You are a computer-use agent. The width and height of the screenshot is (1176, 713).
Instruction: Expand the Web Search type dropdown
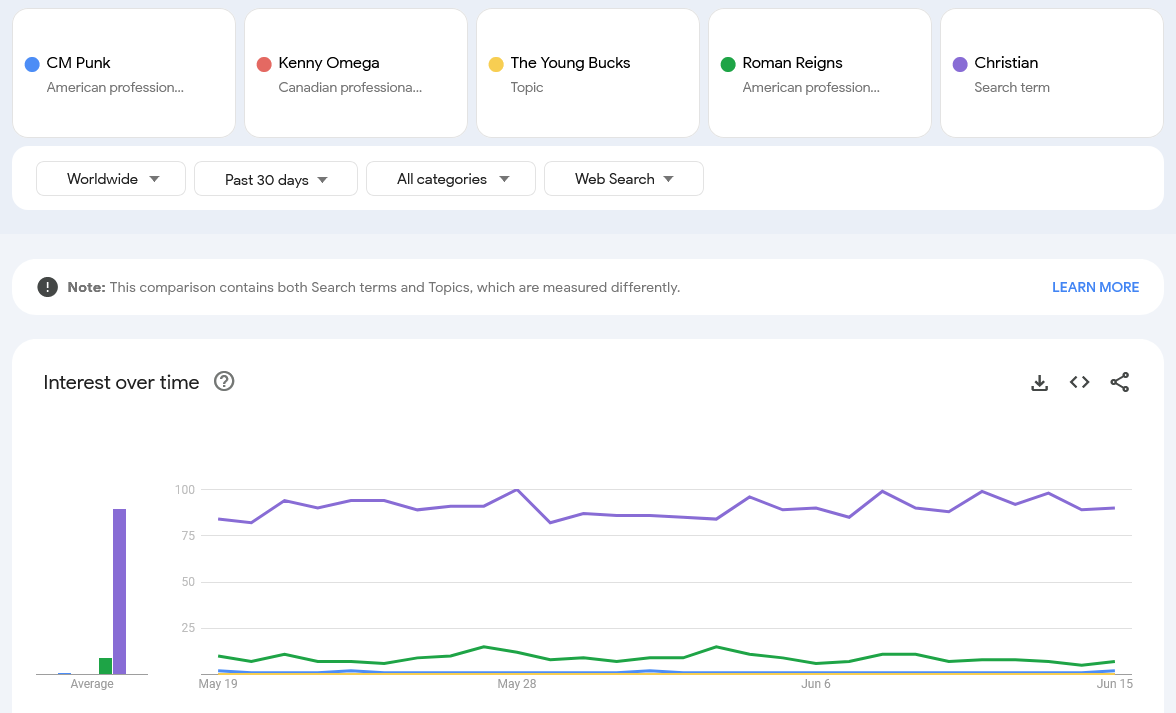(623, 179)
